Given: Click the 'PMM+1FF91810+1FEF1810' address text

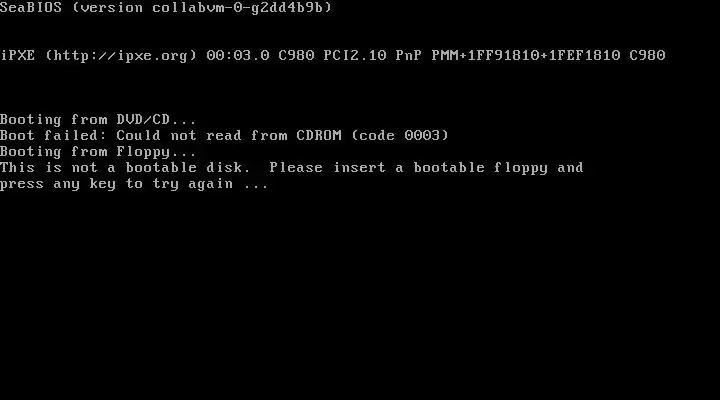Looking at the screenshot, I should tap(526, 56).
